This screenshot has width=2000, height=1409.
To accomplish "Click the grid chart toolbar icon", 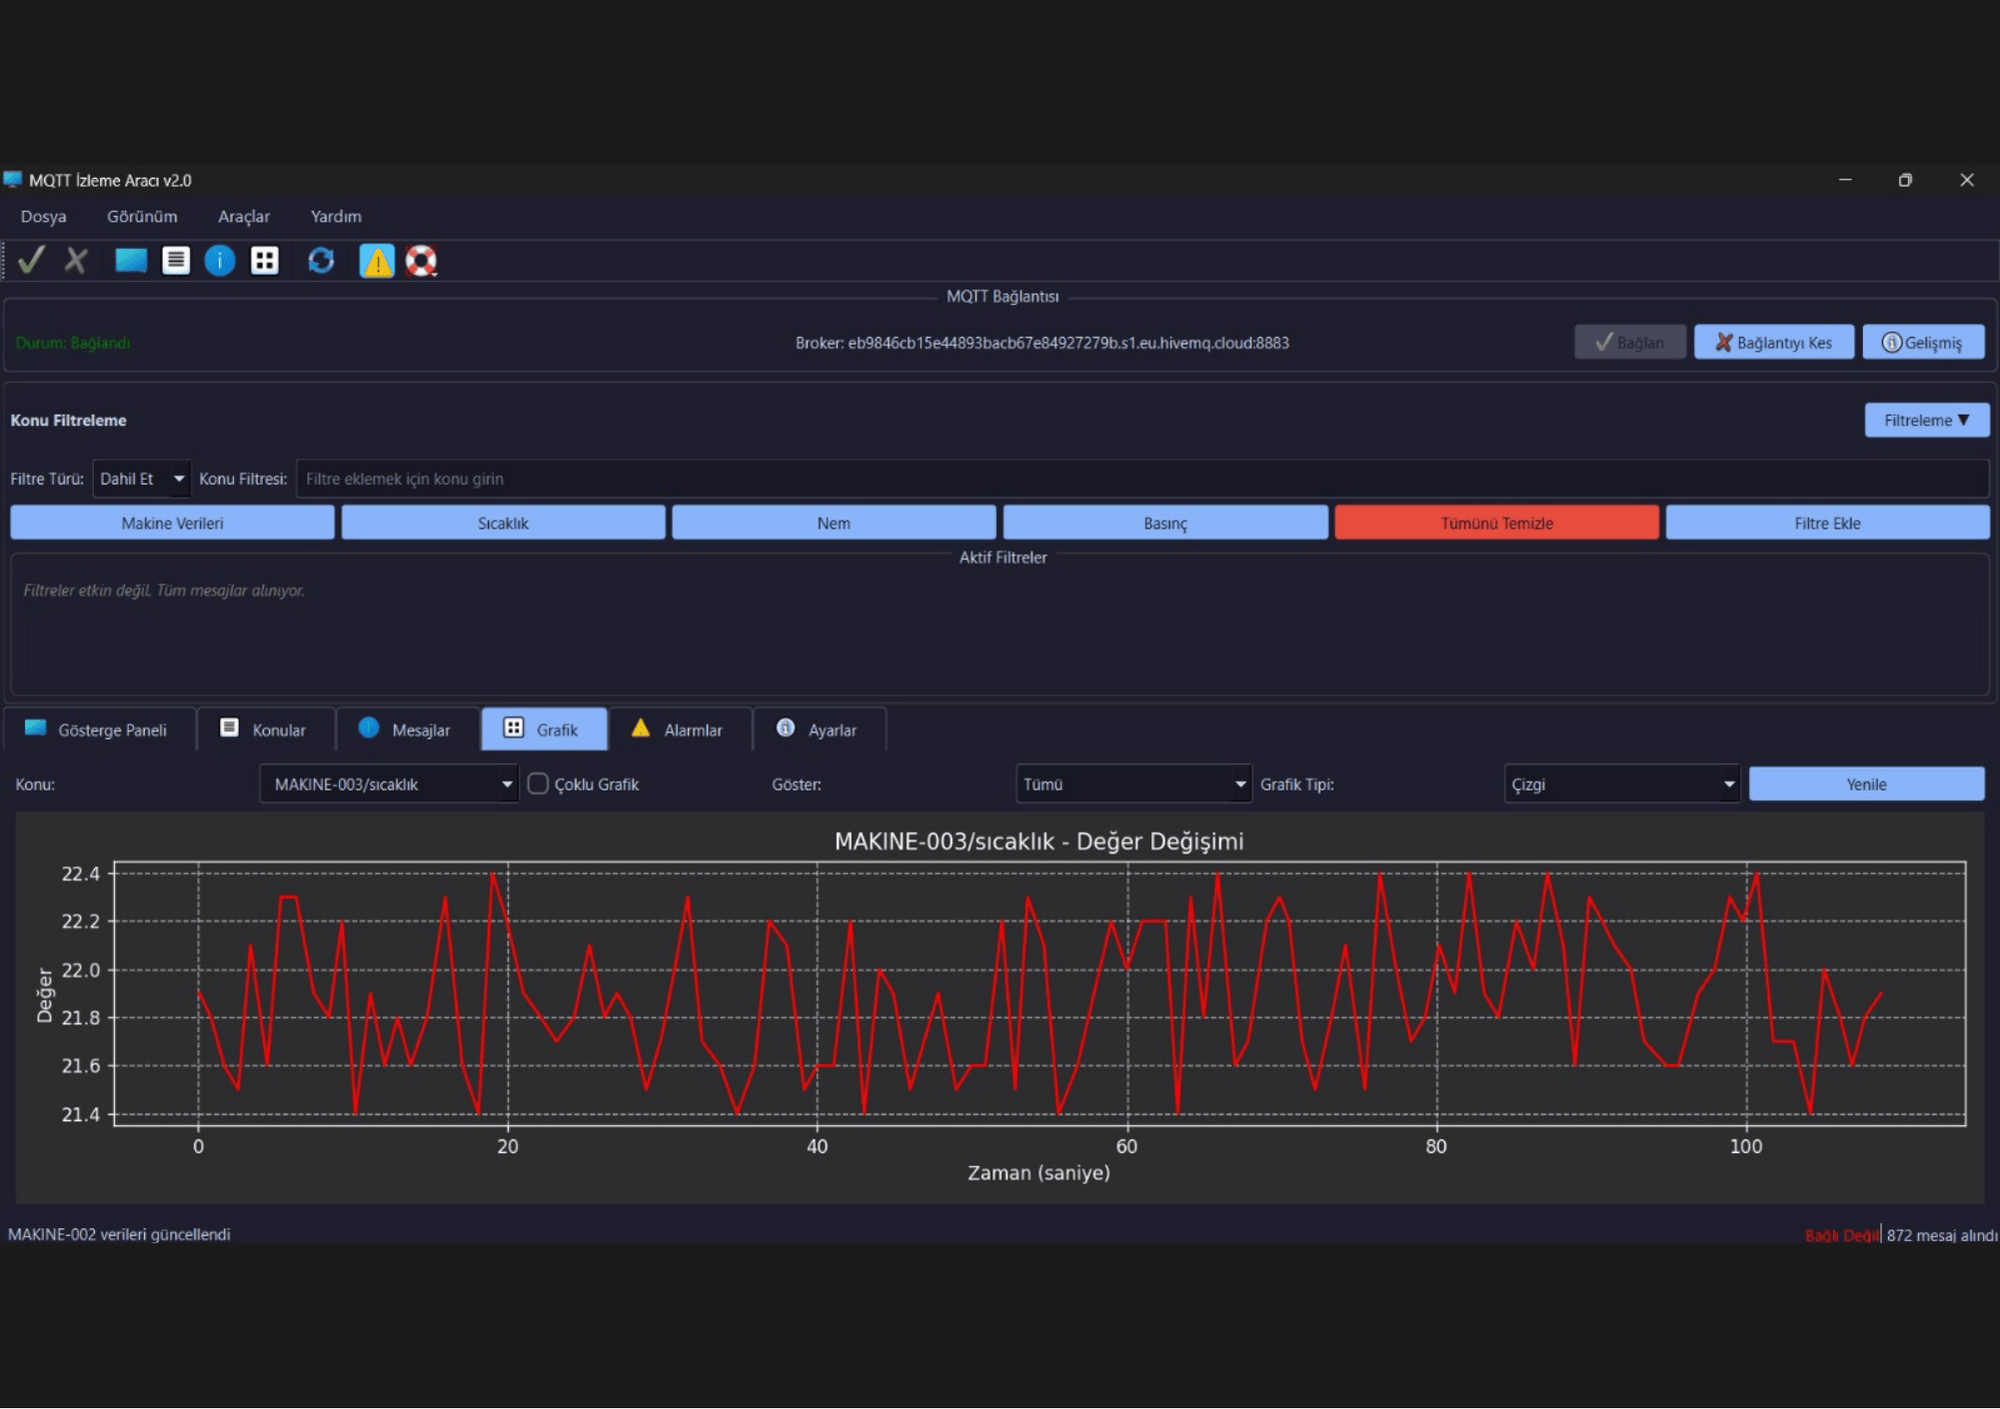I will (x=265, y=260).
